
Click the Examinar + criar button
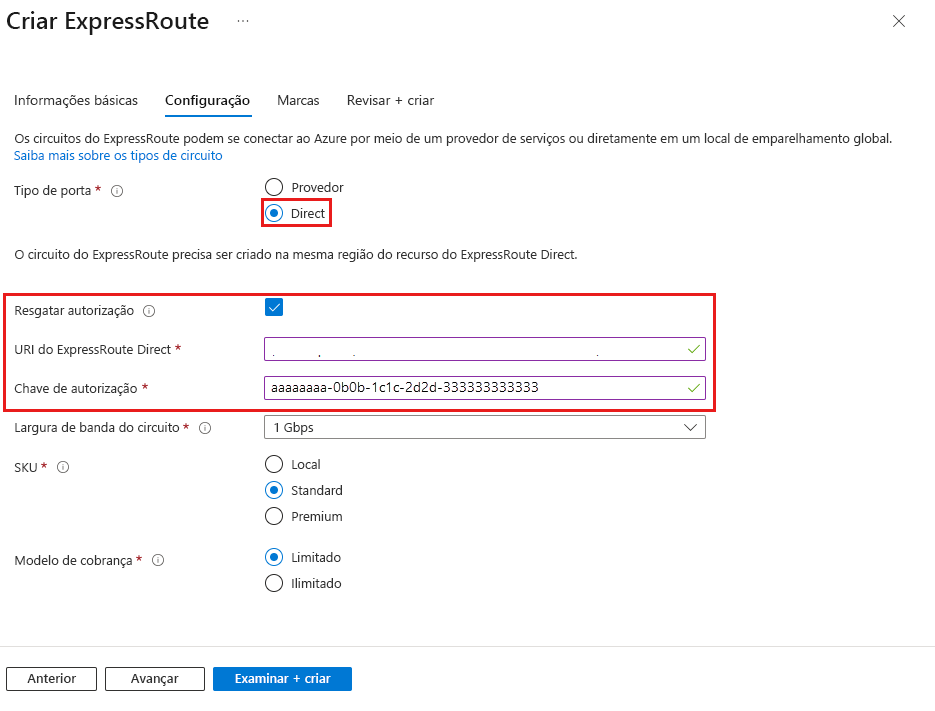[x=282, y=678]
